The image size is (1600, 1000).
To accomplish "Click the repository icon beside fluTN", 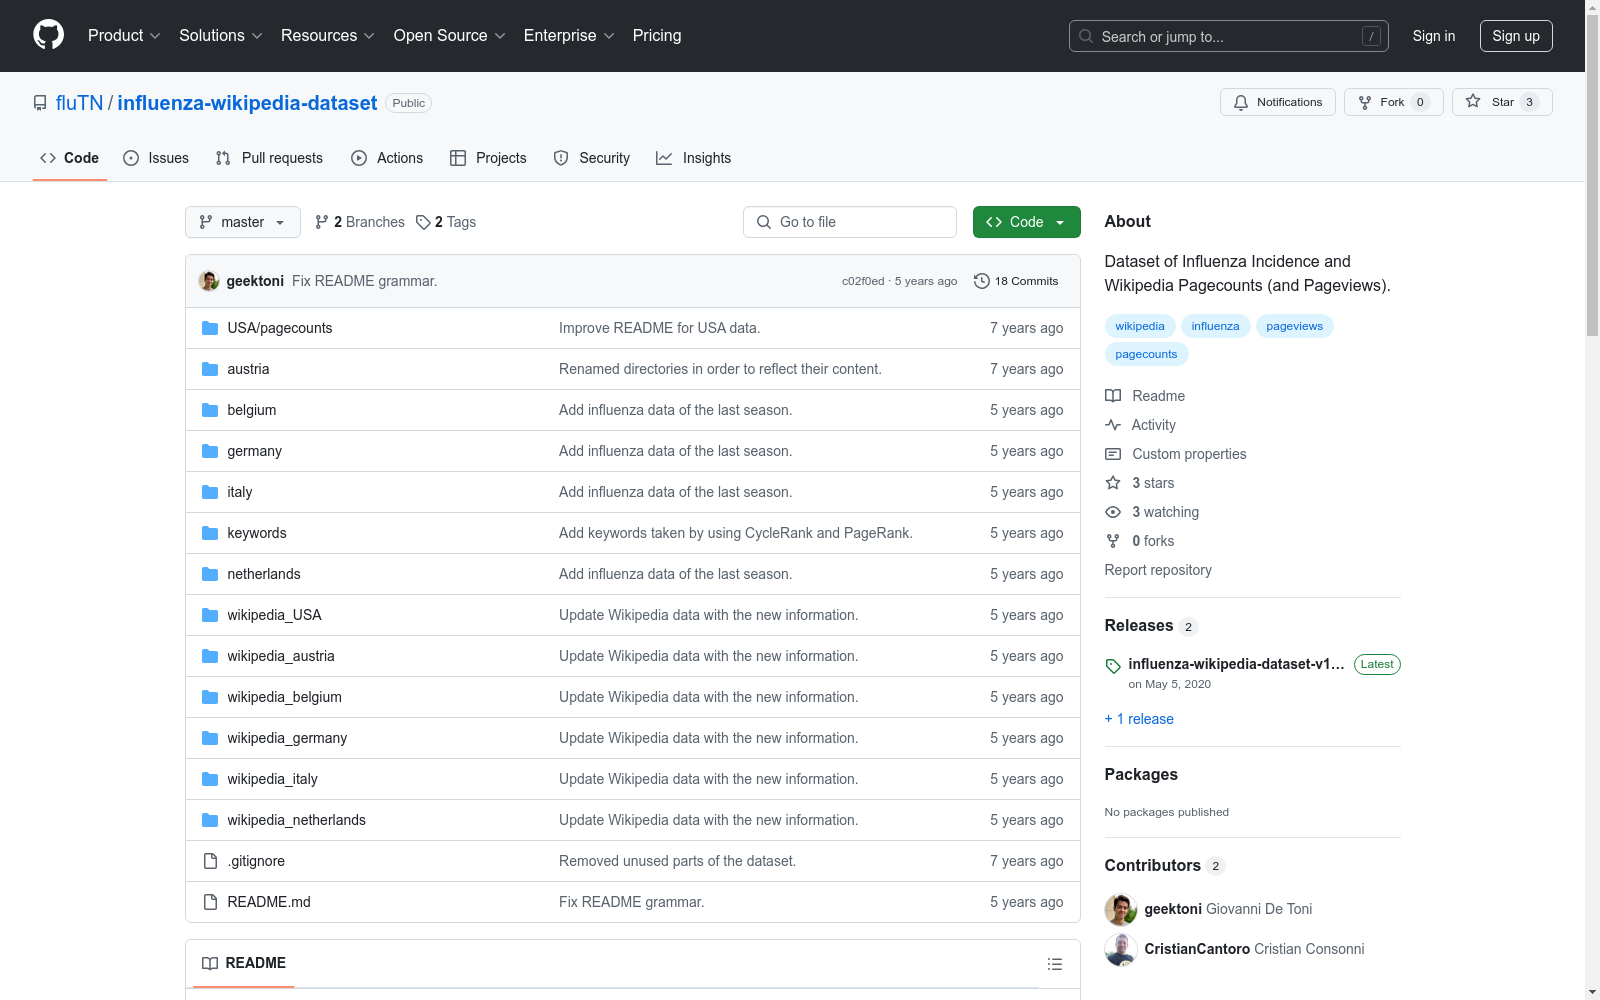I will [x=40, y=103].
